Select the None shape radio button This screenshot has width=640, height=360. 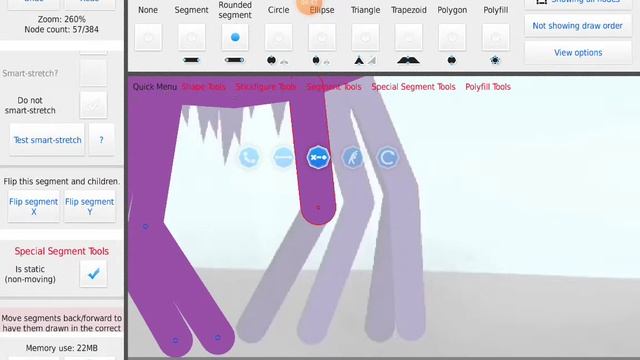coord(148,37)
